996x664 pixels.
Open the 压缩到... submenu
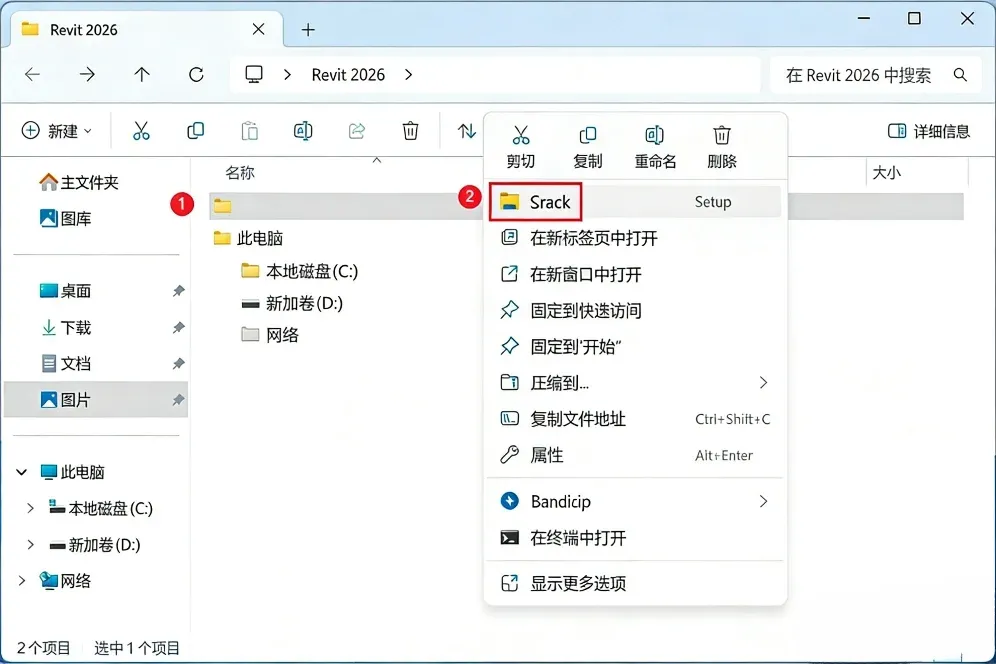pos(635,383)
